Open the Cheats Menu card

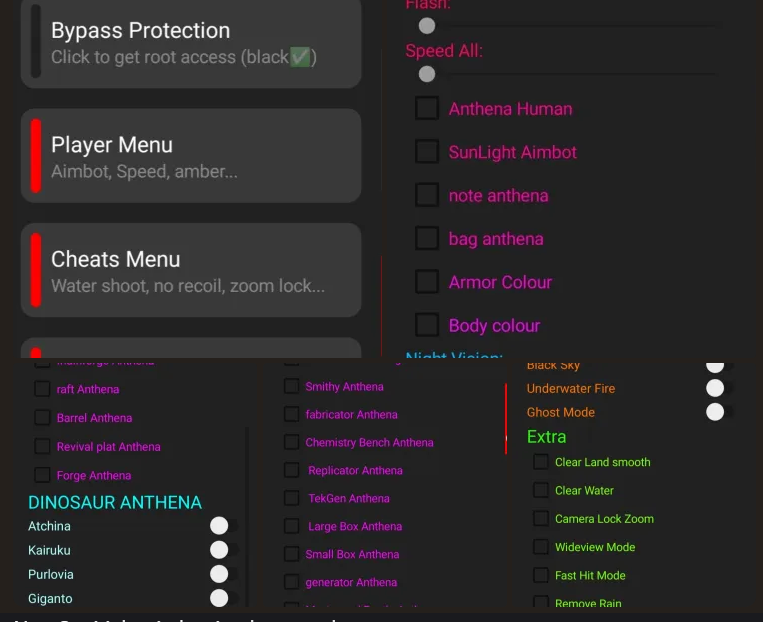pyautogui.click(x=190, y=271)
